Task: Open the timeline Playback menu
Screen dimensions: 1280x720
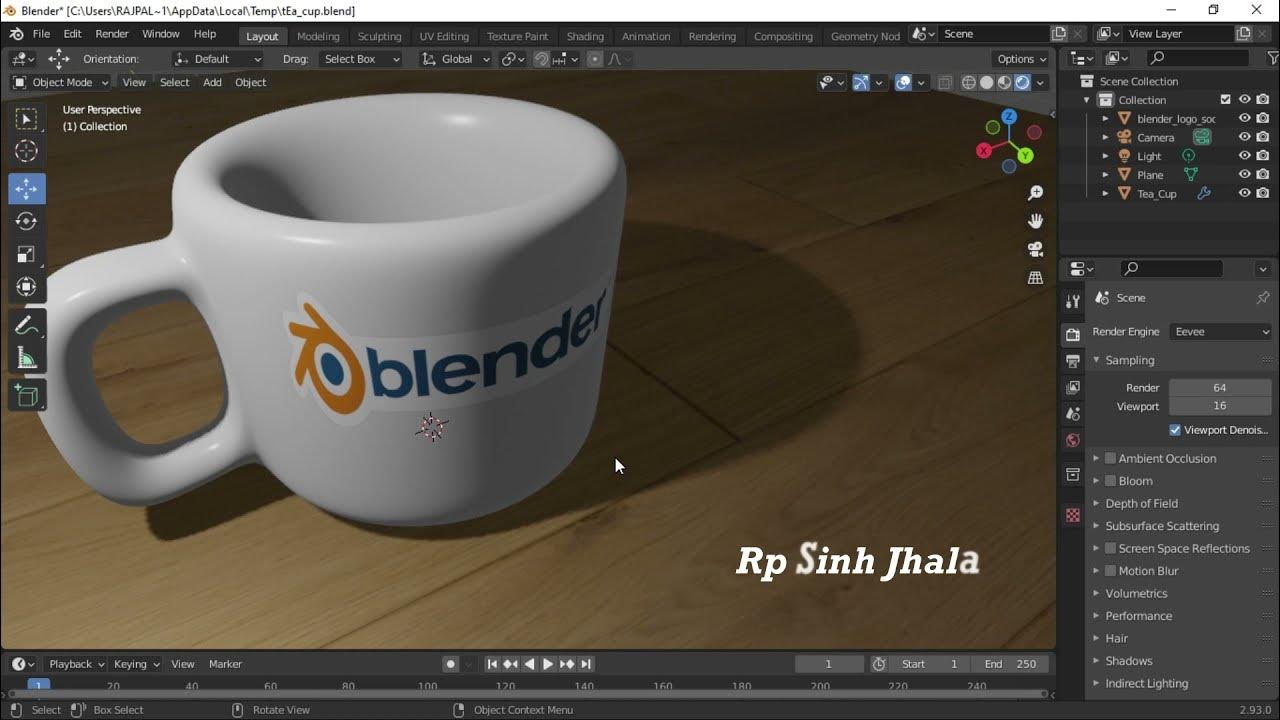Action: pyautogui.click(x=76, y=664)
